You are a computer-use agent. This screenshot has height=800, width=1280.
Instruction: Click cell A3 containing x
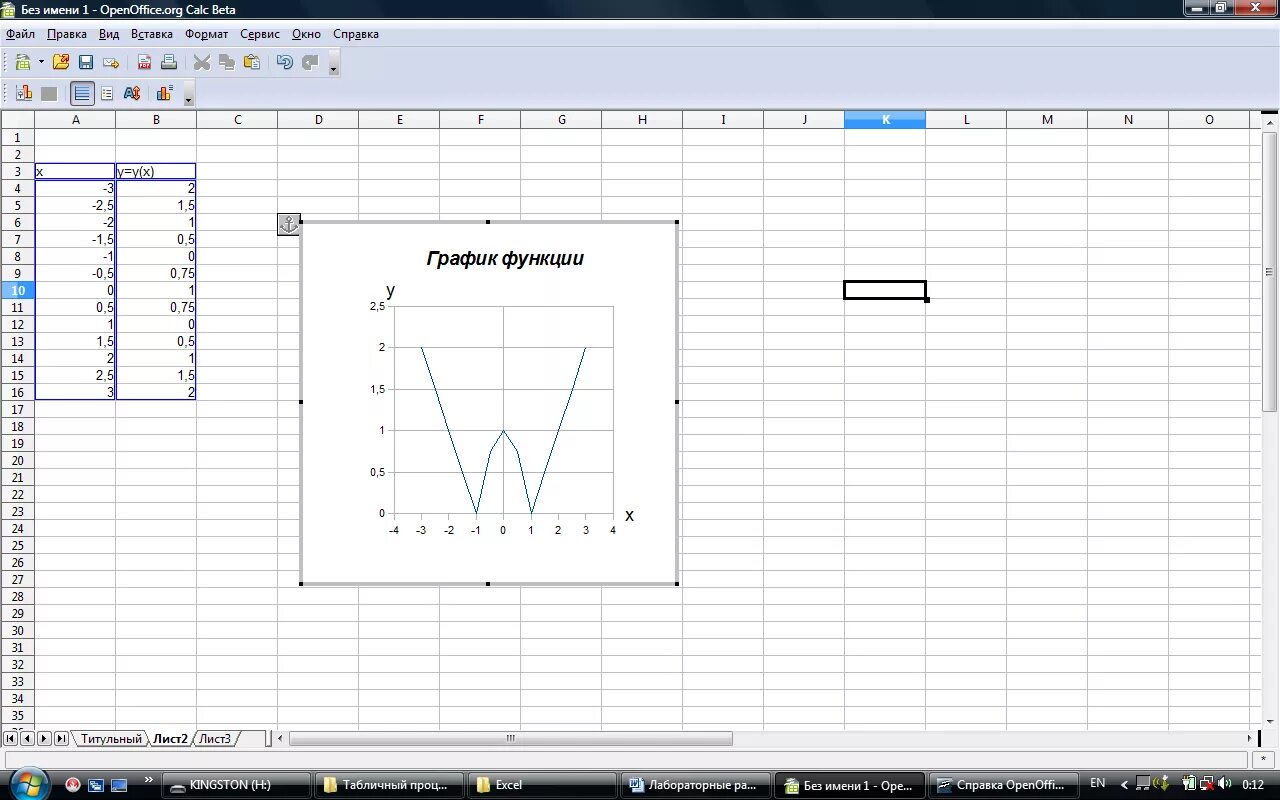pyautogui.click(x=75, y=171)
